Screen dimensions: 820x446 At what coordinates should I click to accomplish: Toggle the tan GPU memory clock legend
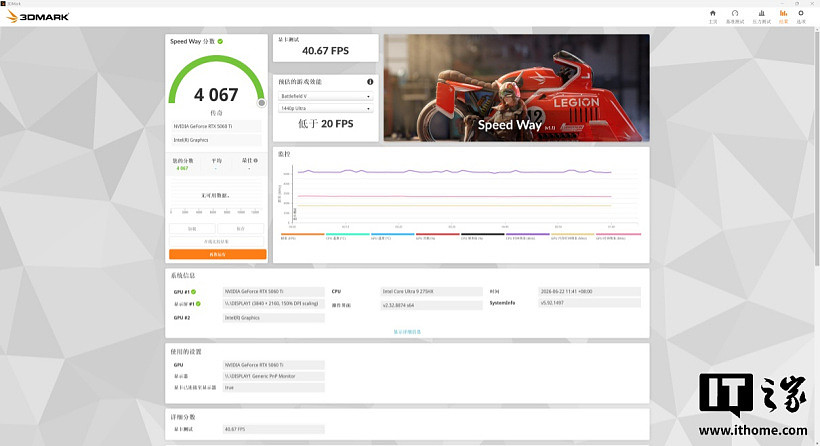[573, 236]
